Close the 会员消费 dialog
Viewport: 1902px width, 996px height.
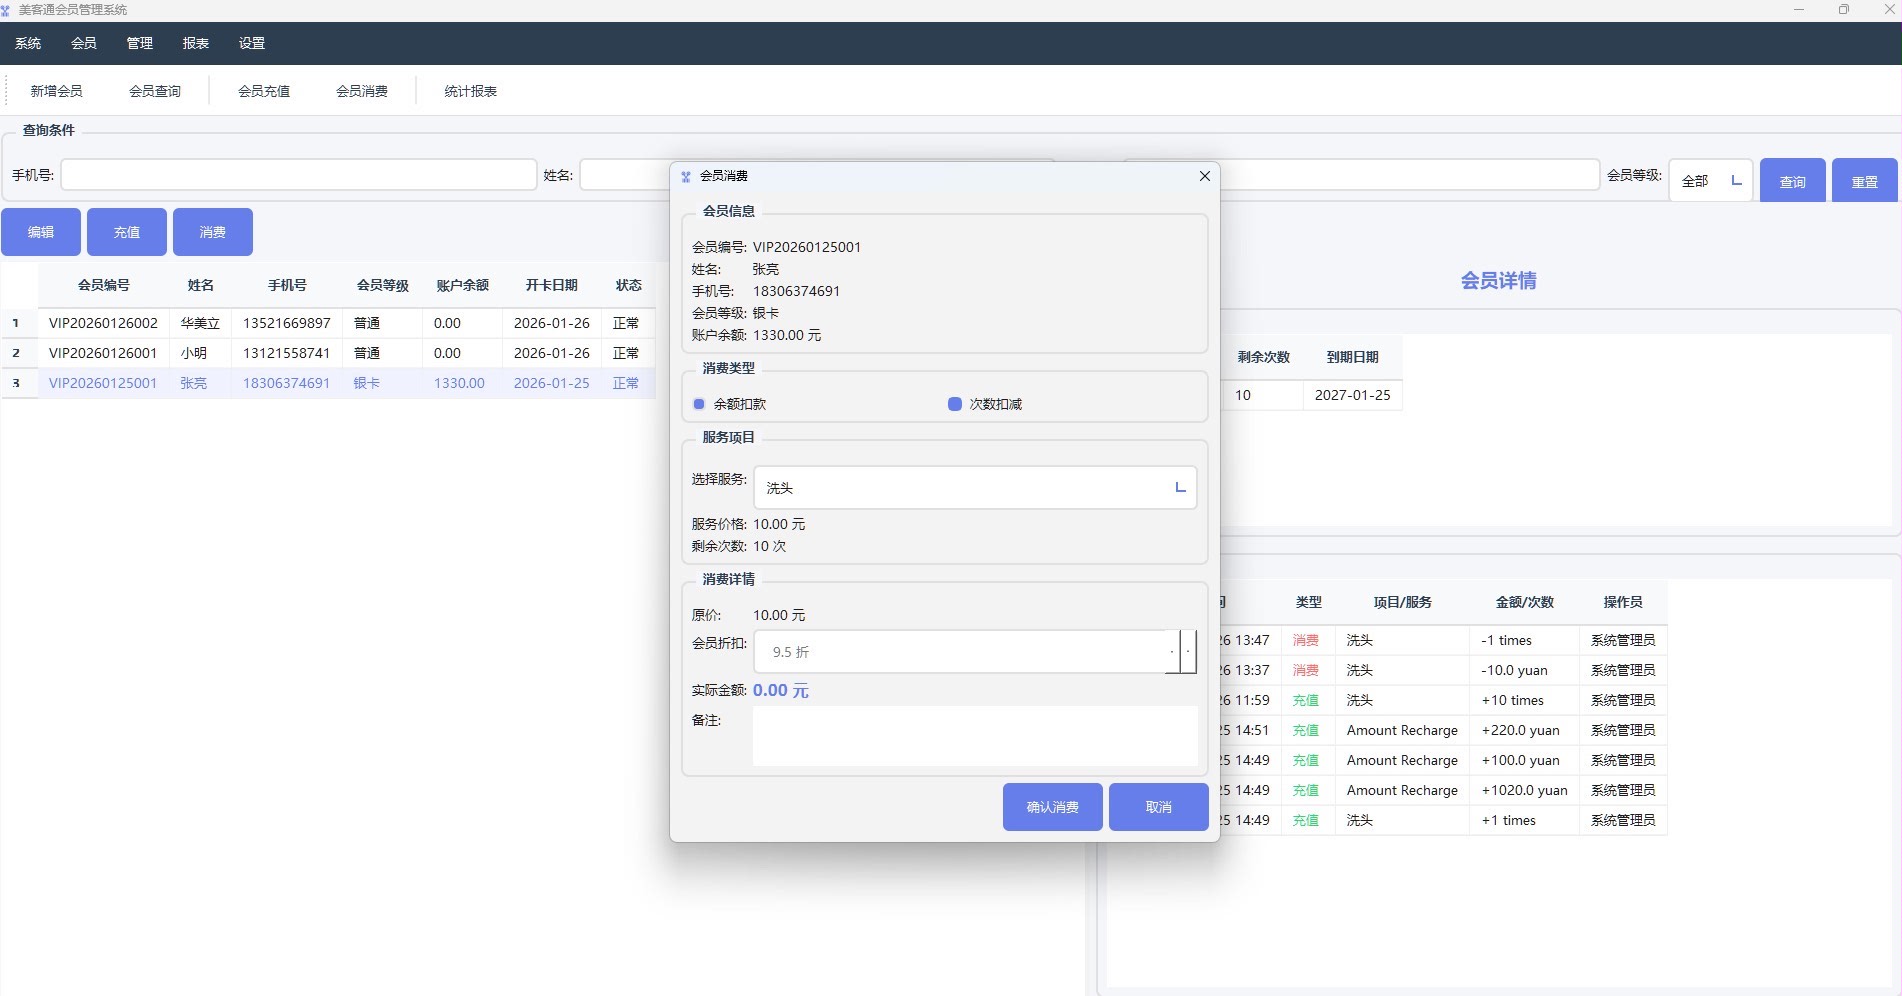coord(1204,176)
